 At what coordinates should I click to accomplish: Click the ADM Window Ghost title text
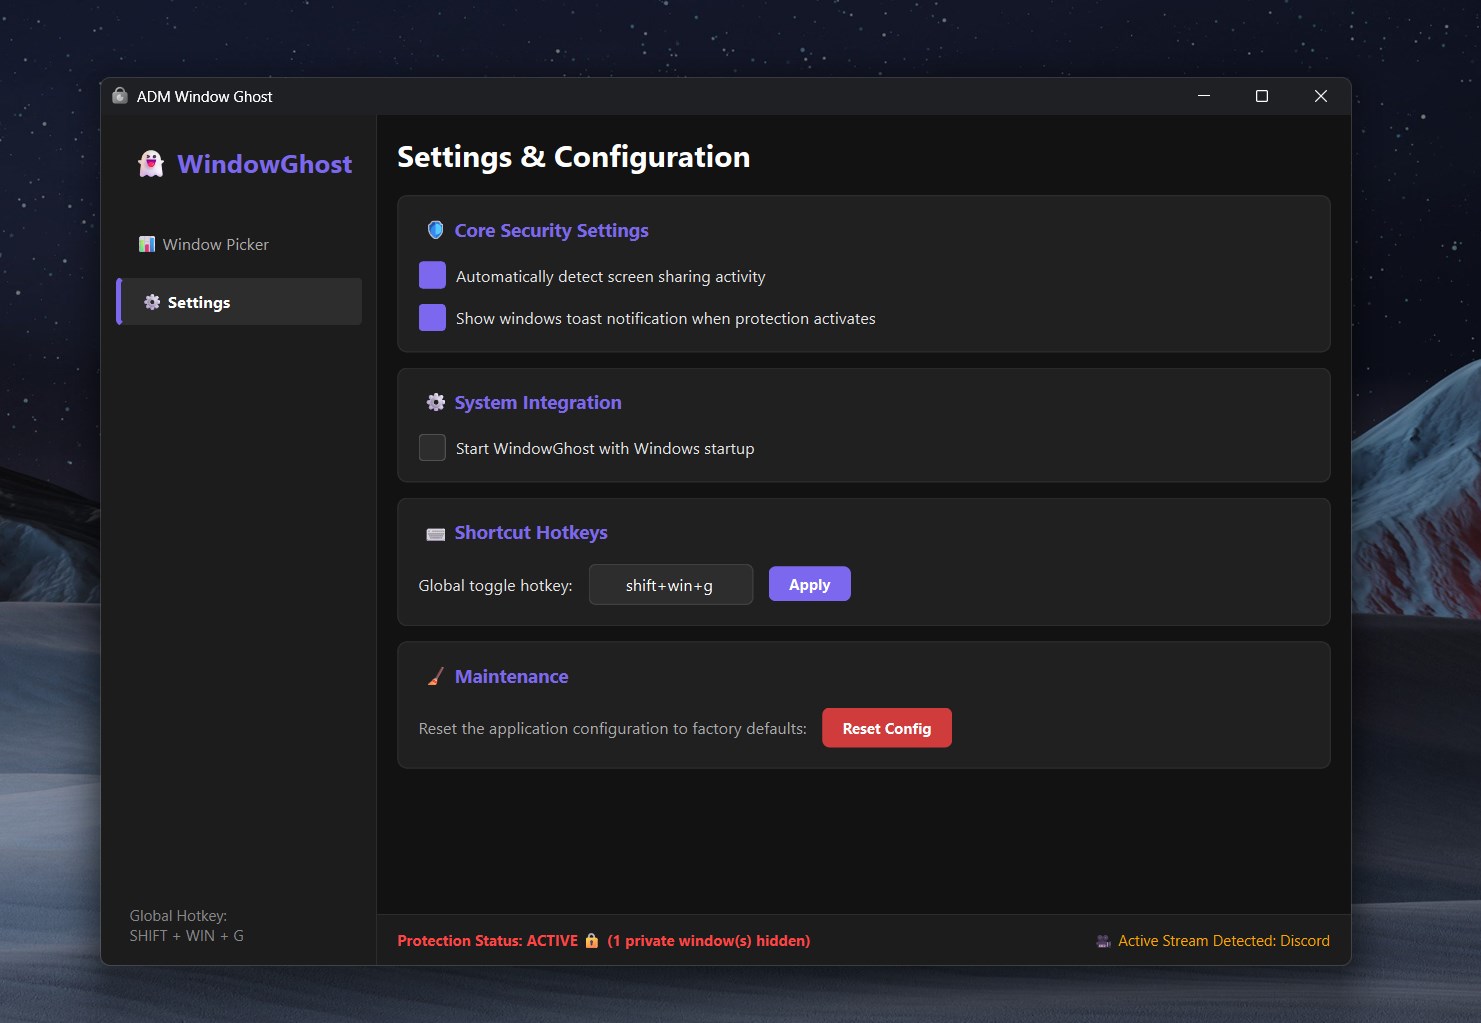(x=205, y=97)
